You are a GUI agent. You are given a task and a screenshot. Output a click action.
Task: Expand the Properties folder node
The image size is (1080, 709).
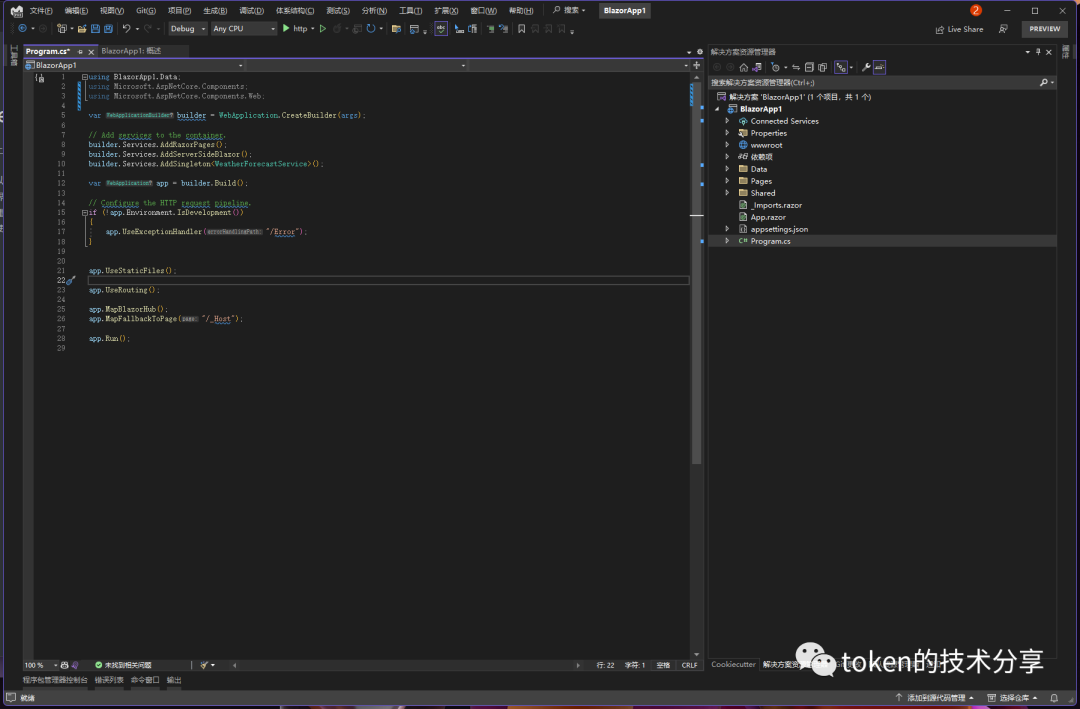(x=727, y=133)
